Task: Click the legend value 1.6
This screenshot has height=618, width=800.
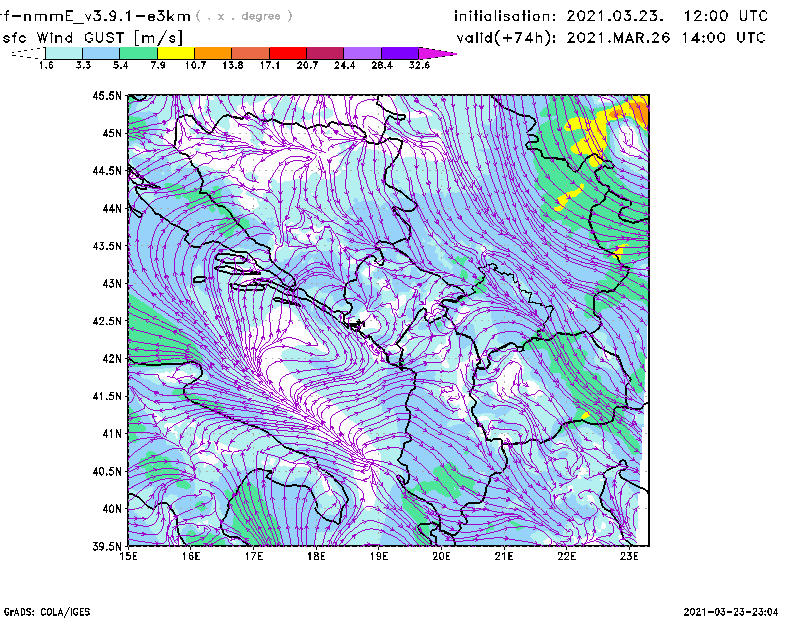Action: 46,65
